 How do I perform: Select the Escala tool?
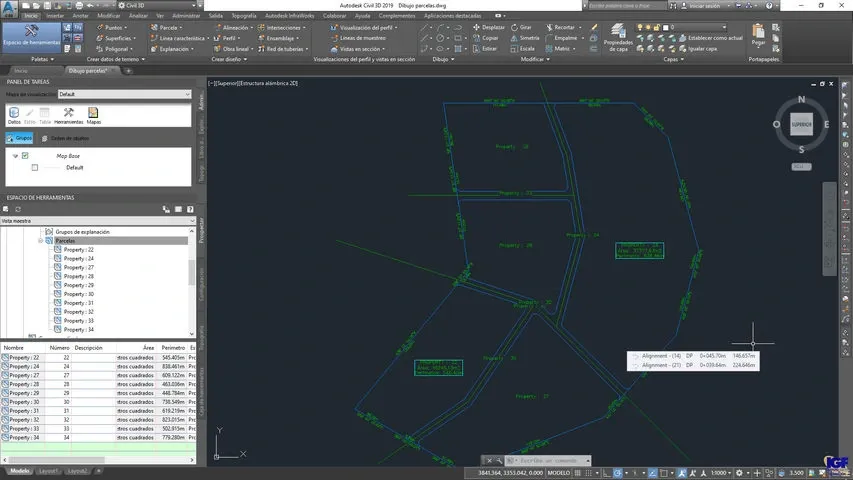(522, 49)
